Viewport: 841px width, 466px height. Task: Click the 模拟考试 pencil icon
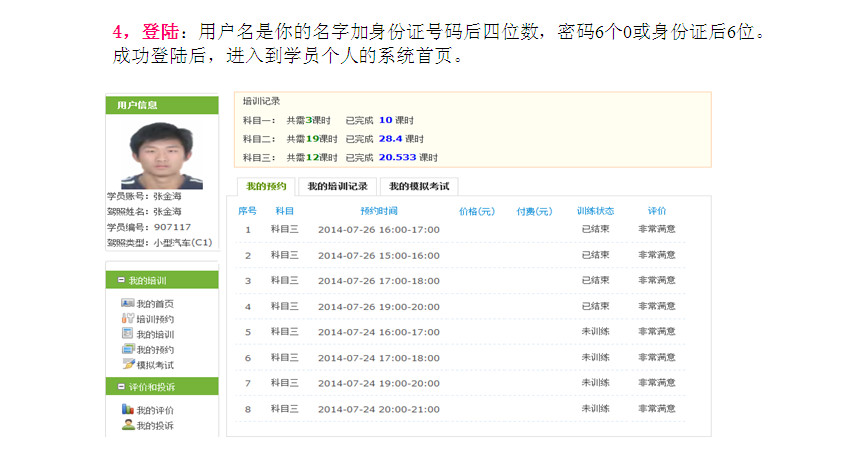tap(127, 364)
